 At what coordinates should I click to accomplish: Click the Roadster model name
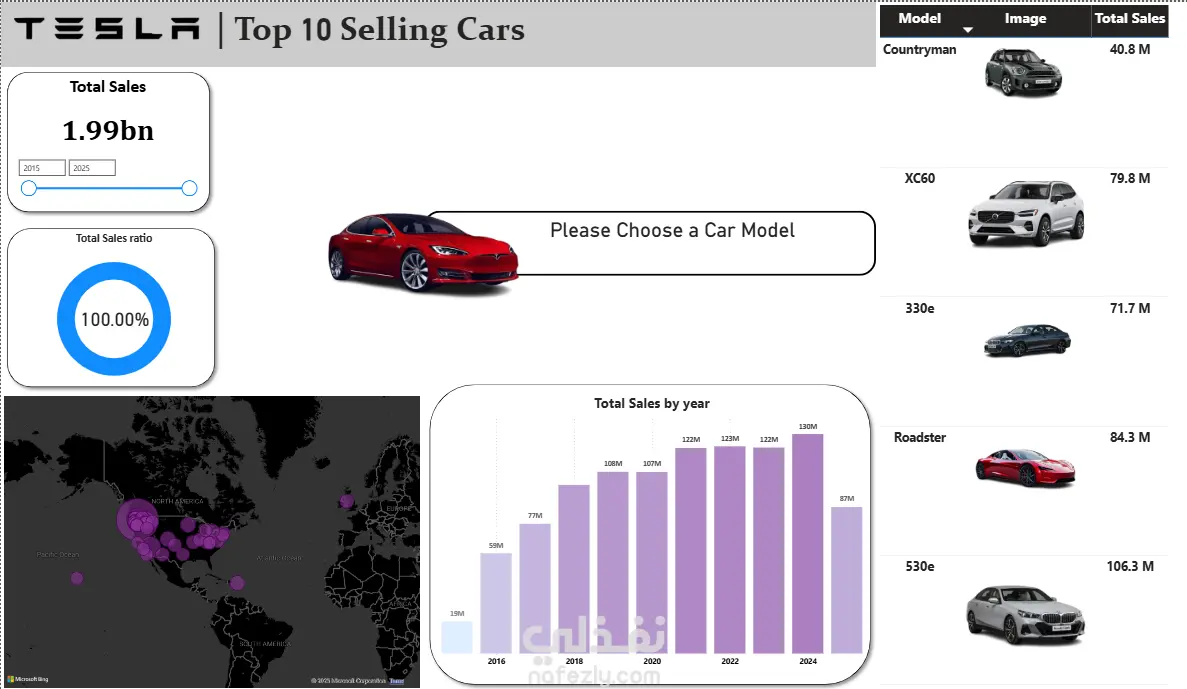pos(920,438)
